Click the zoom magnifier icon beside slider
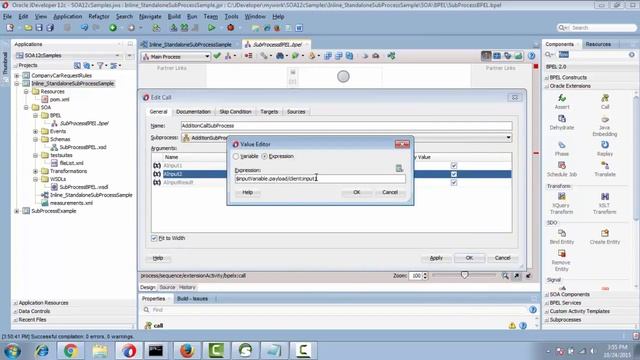Screen dimensions: 640x360 click(x=505, y=276)
